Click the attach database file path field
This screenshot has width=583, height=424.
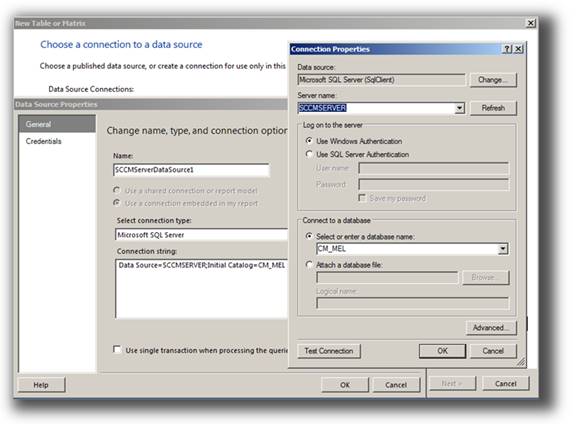[387, 277]
